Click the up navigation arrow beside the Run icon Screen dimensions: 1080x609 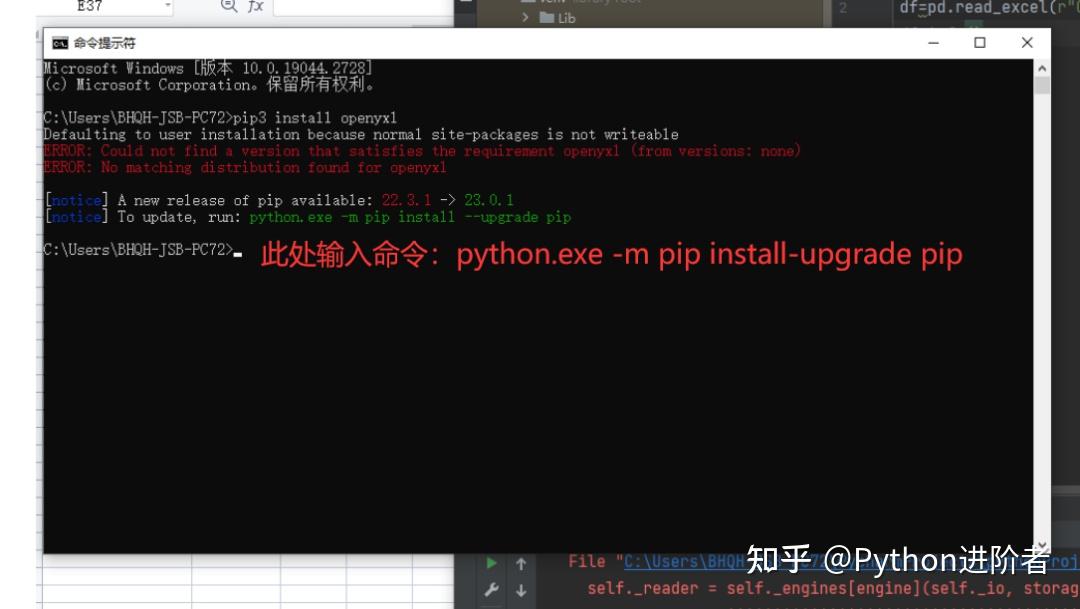pos(520,562)
